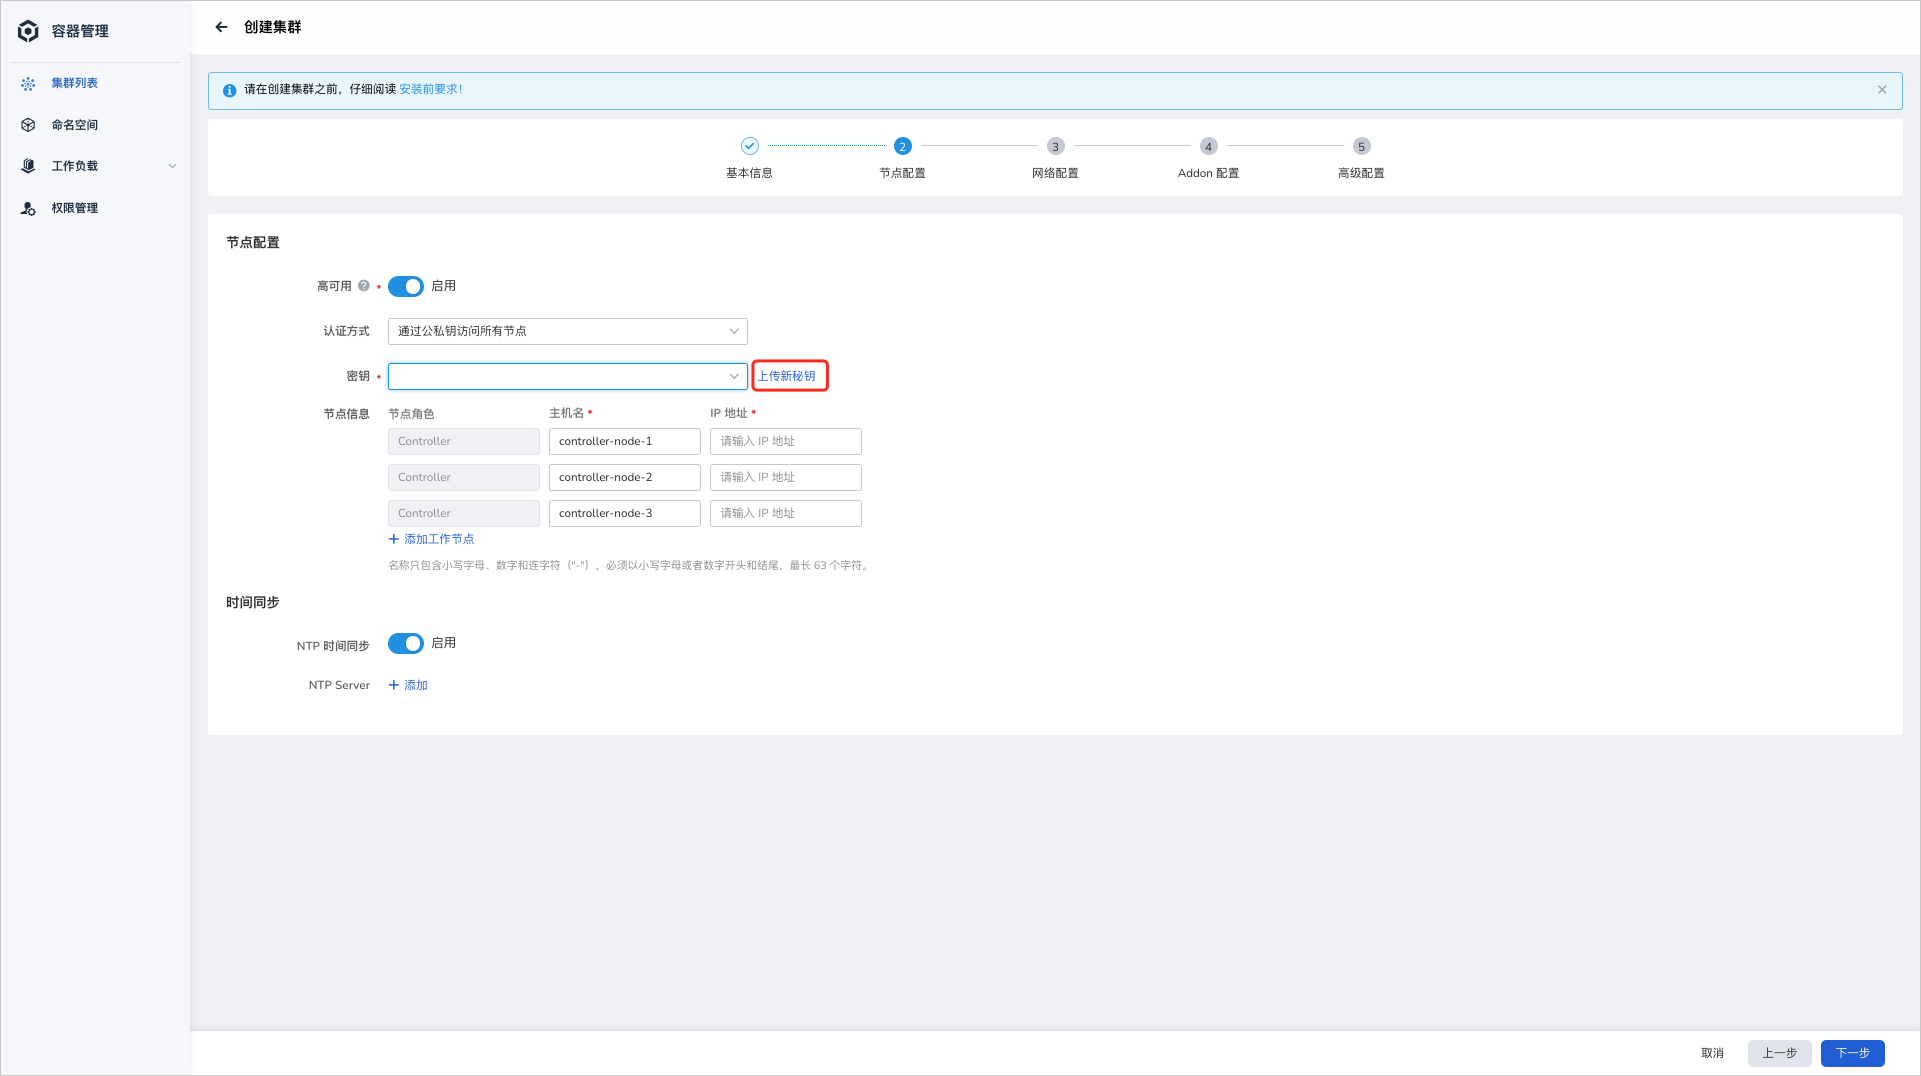Click the 容器管理 product title
The height and width of the screenshot is (1076, 1921).
tap(80, 31)
